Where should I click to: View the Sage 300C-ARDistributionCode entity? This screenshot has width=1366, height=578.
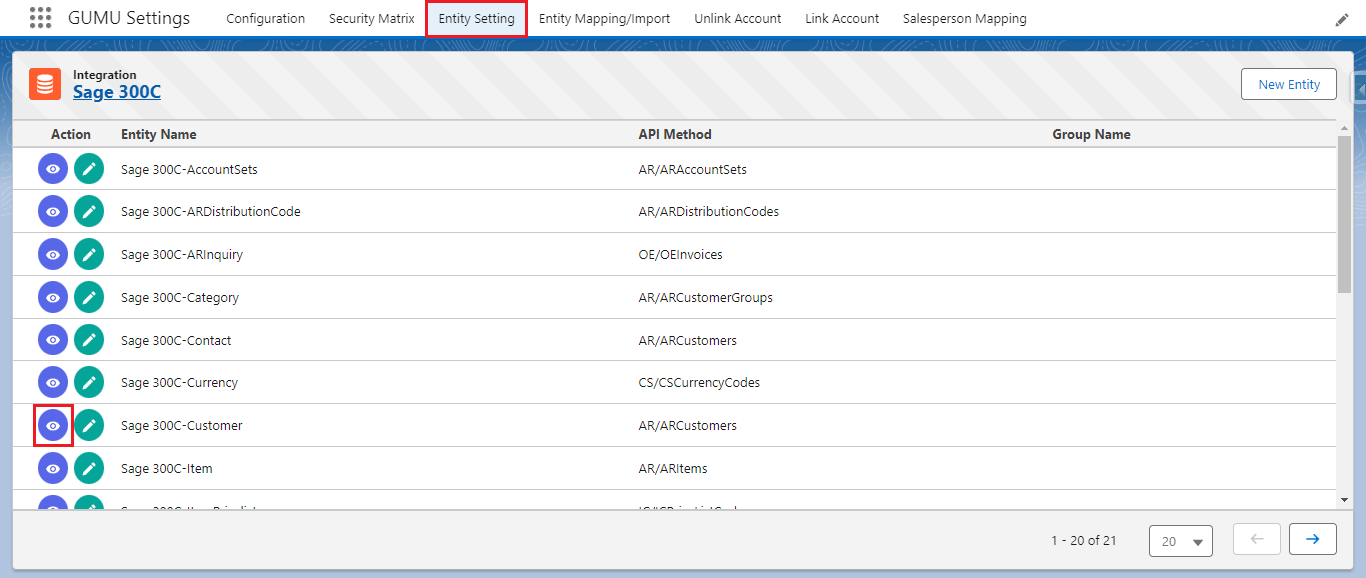click(53, 212)
